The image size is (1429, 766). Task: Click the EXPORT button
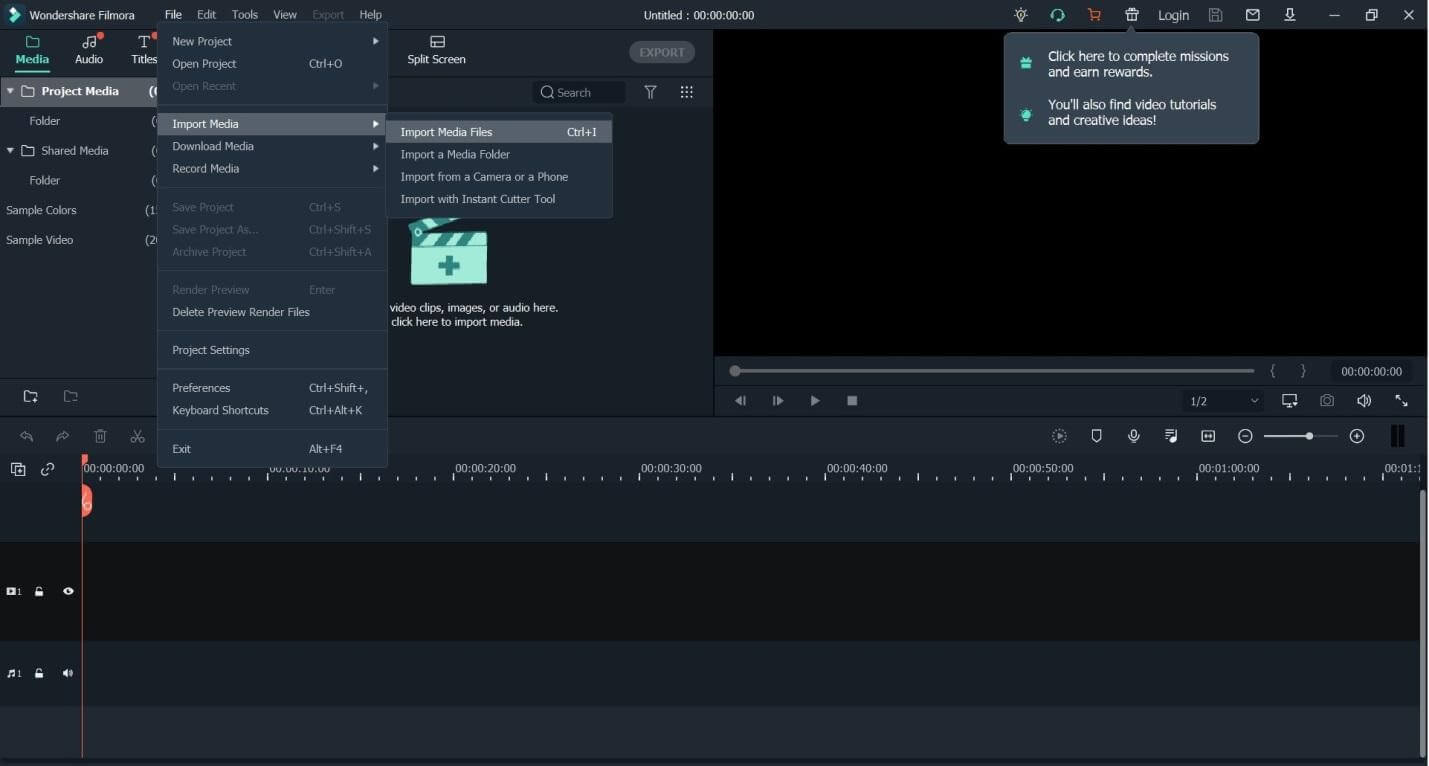tap(662, 52)
